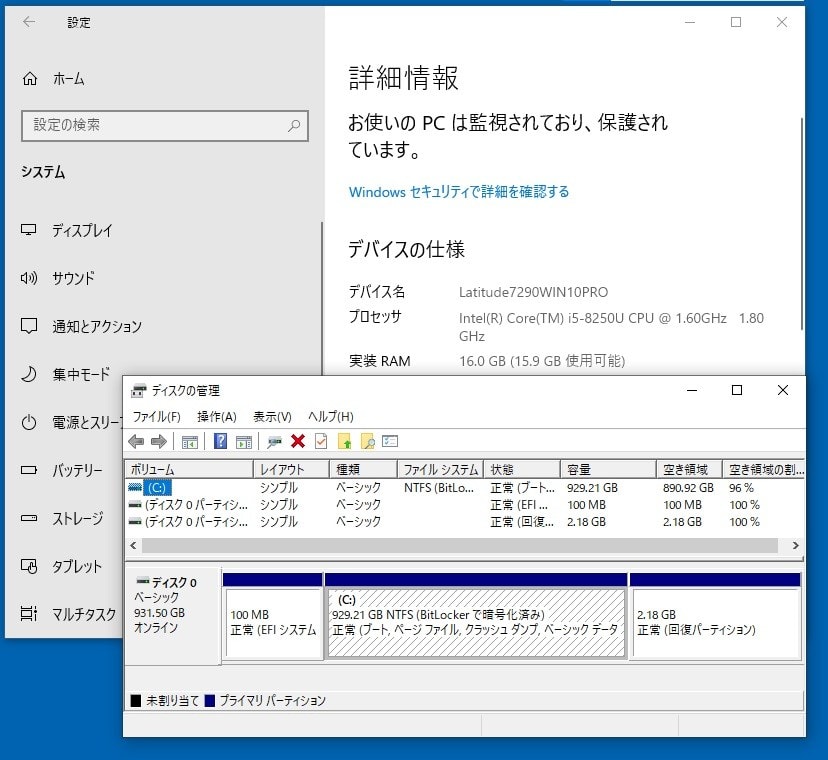Screen dimensions: 828x760
Task: Sort by 空き領域 column header
Action: click(x=689, y=469)
